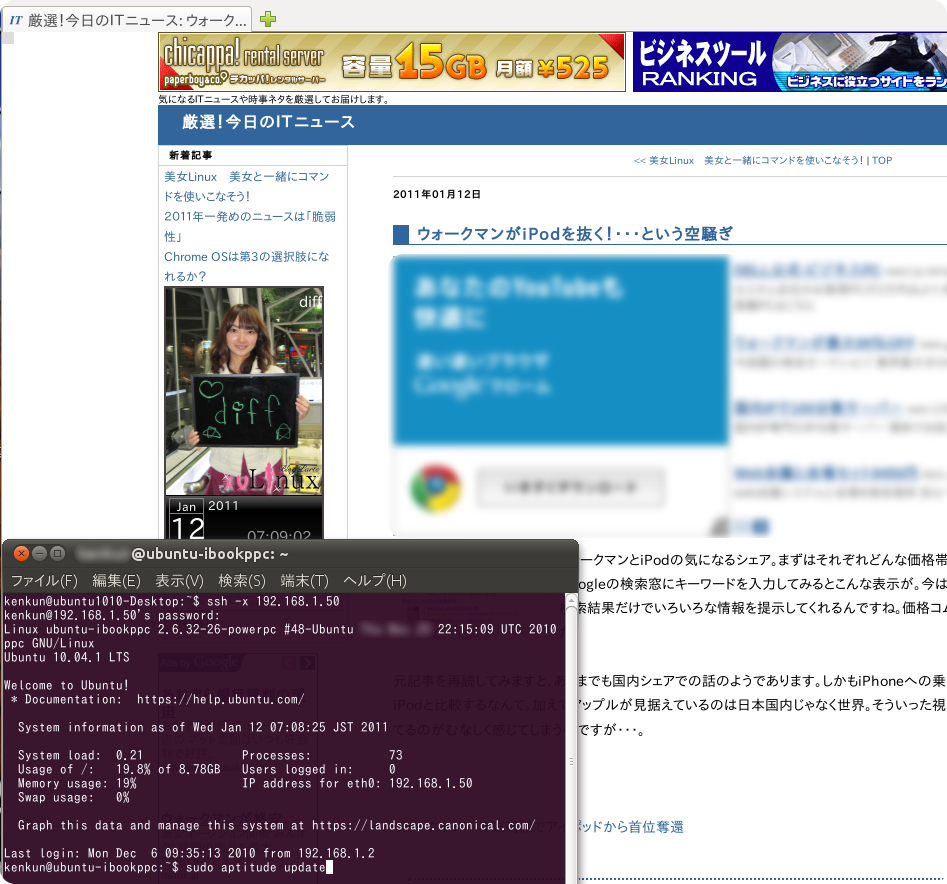Click IP address for eth0 value
The width and height of the screenshot is (947, 884).
(431, 783)
